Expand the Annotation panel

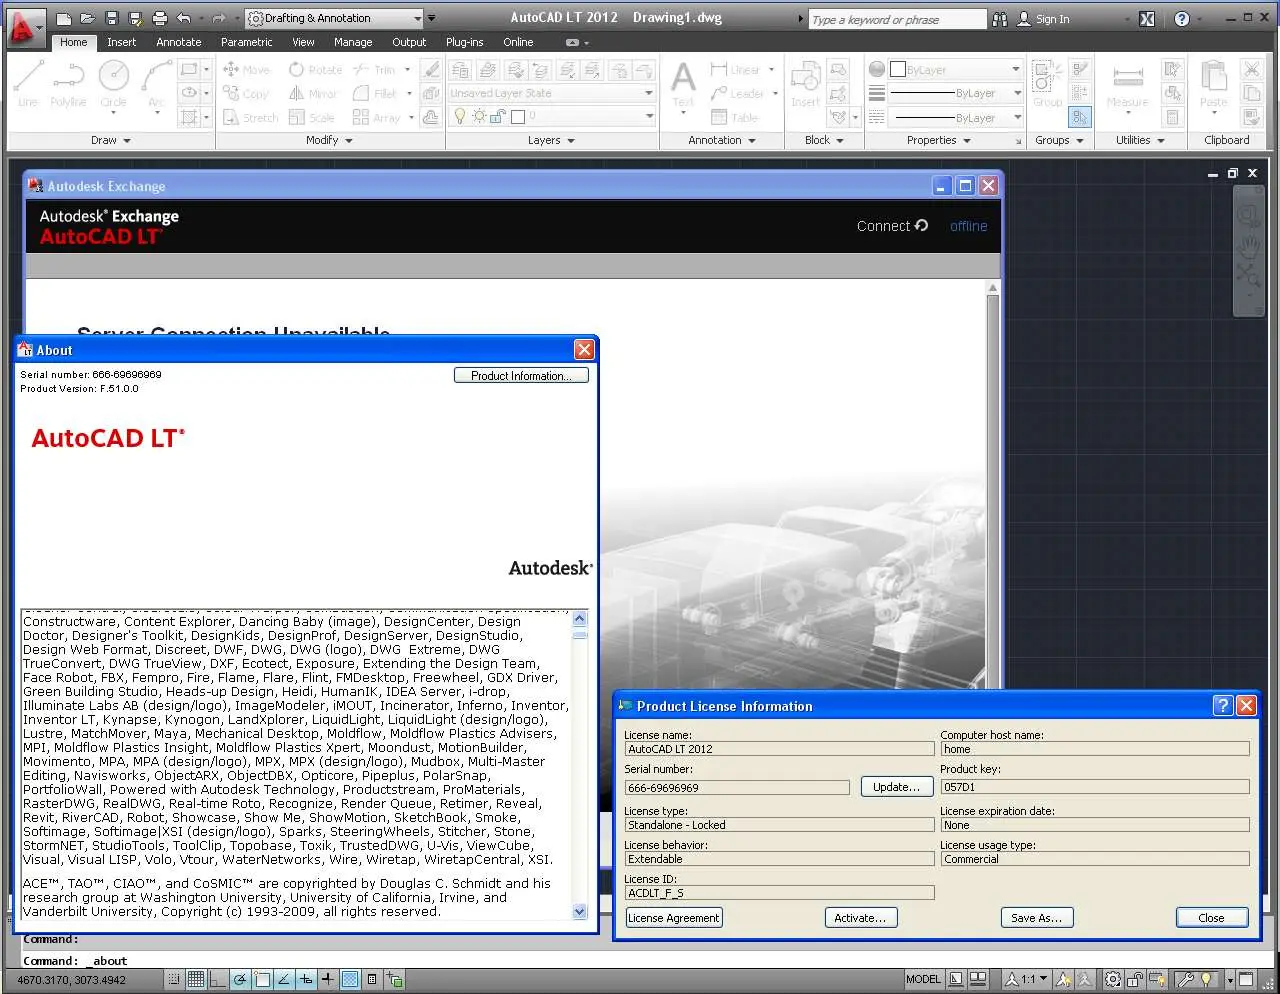click(x=721, y=140)
